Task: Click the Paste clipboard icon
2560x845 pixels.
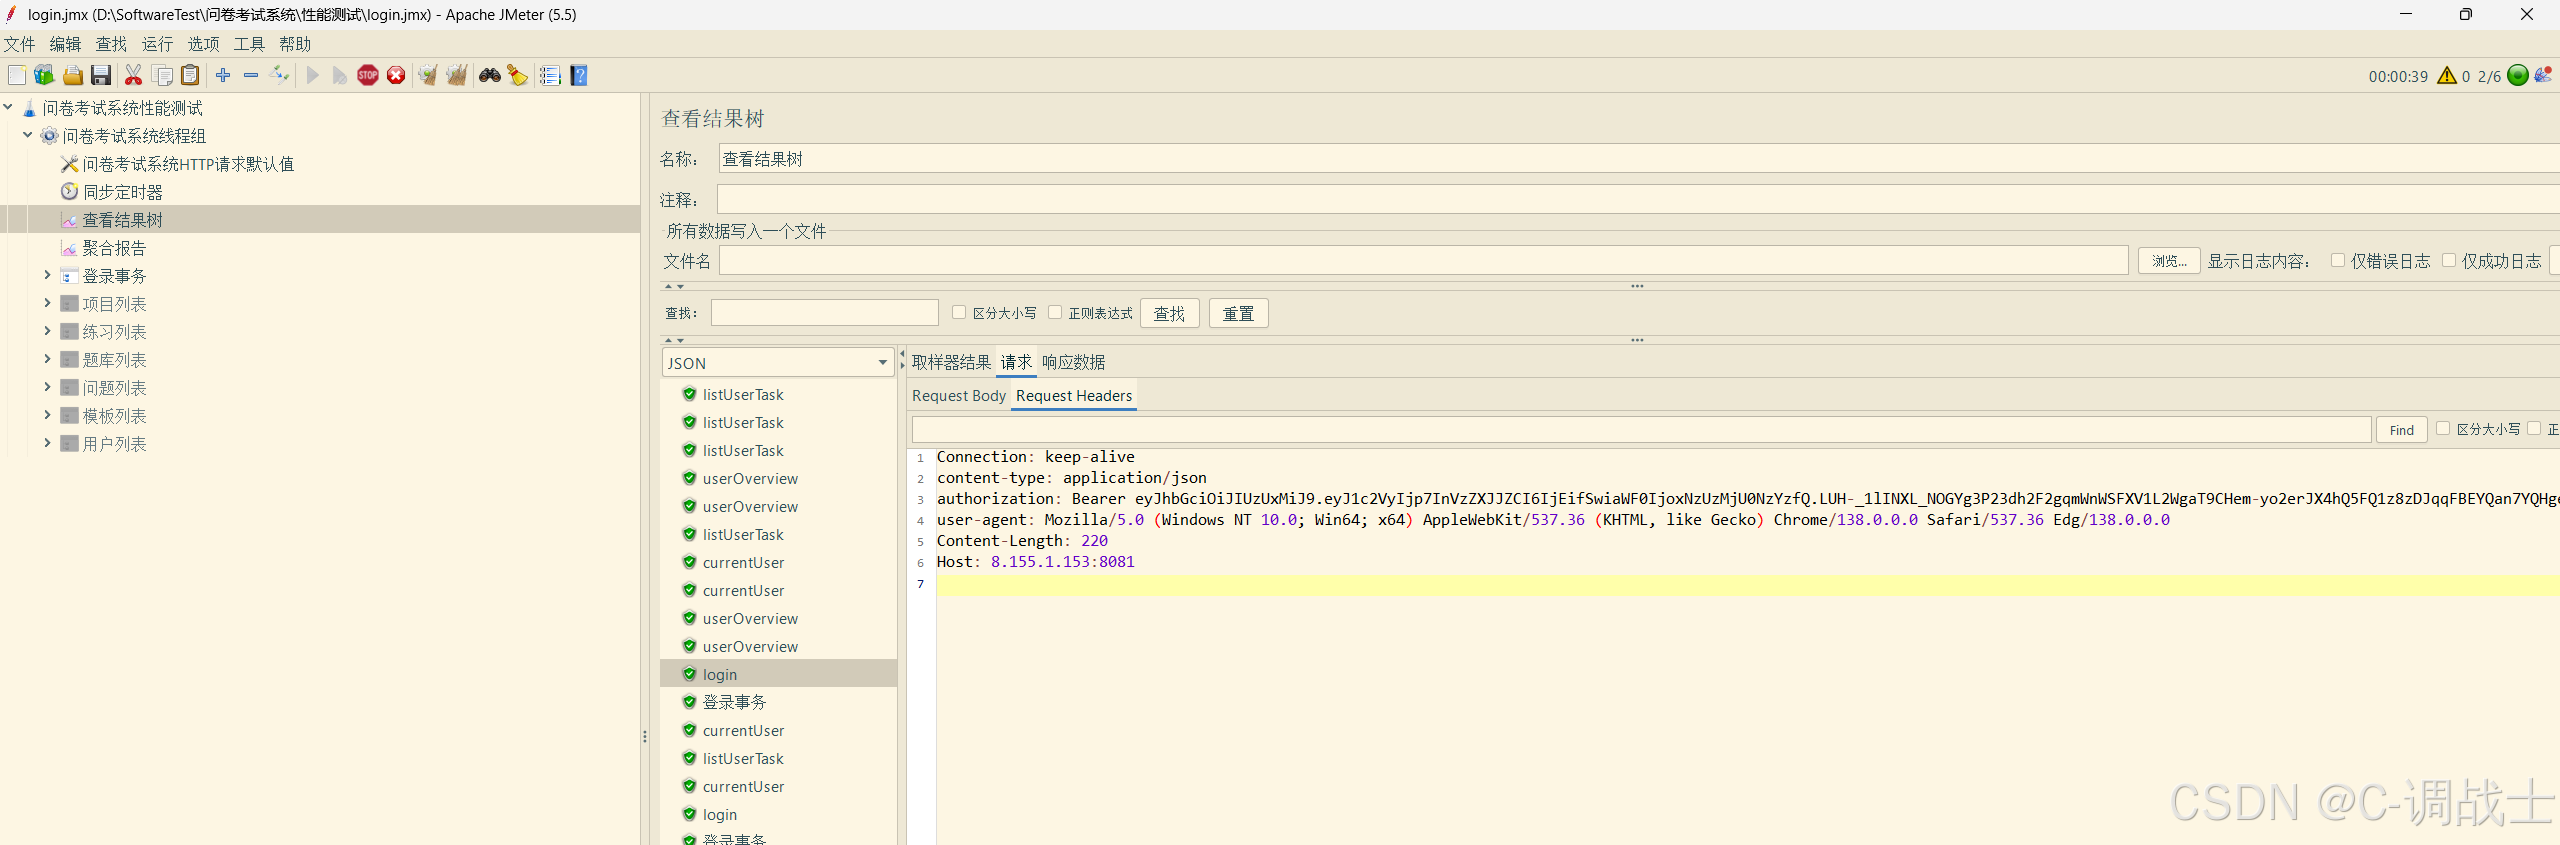Action: [190, 75]
